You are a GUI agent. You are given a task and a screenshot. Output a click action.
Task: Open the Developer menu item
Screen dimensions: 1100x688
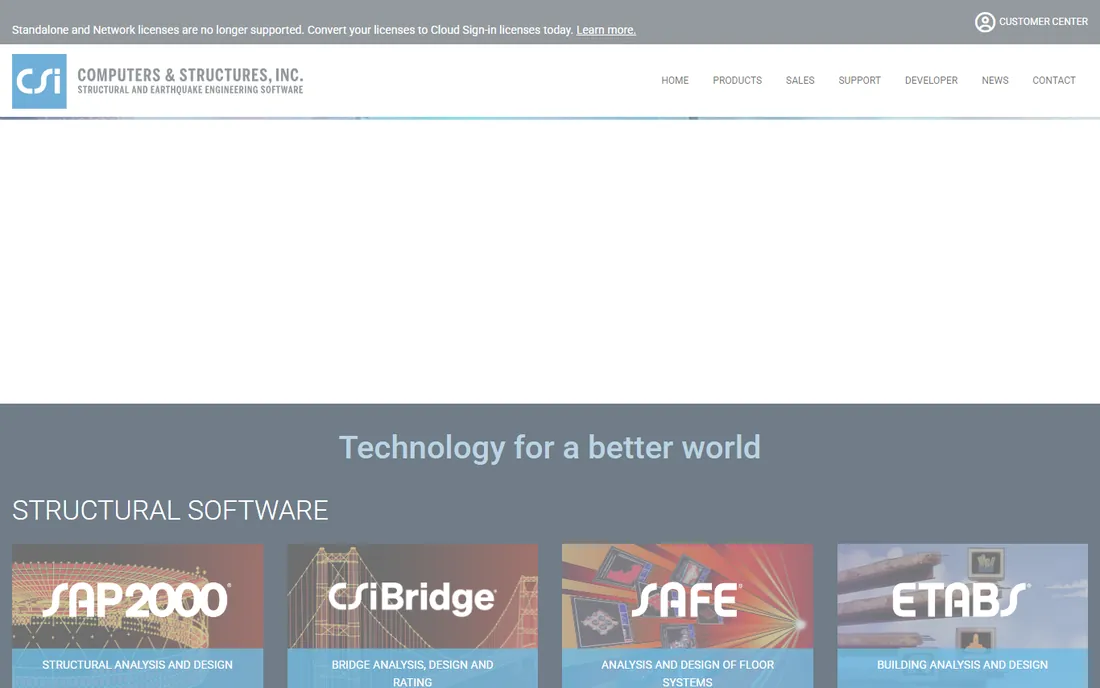coord(931,81)
